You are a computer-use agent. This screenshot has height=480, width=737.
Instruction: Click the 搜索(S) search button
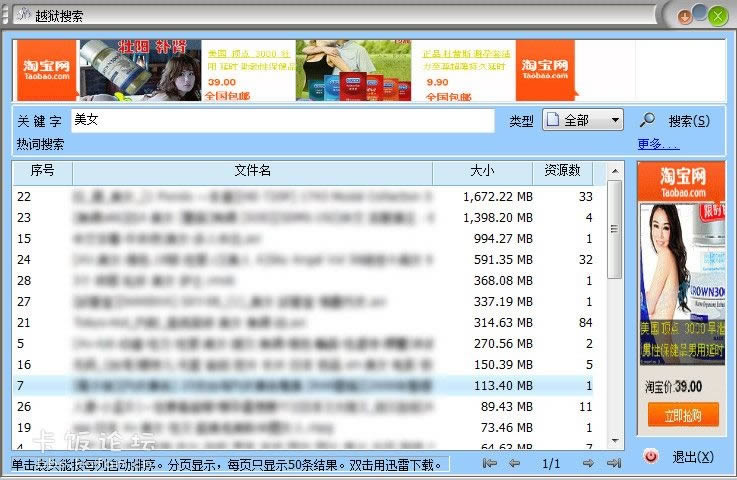point(689,120)
